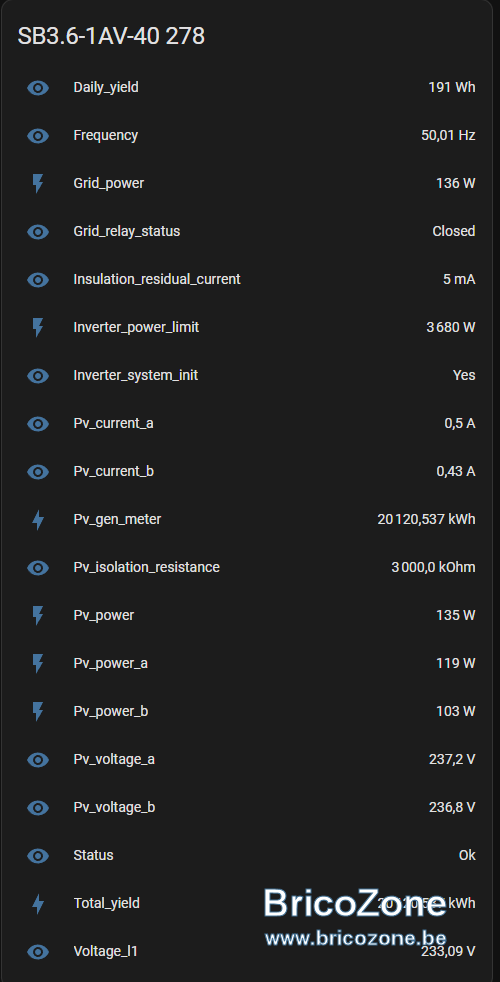Open Inverter_system_init entity details
Viewport: 500px width, 982px height.
250,375
